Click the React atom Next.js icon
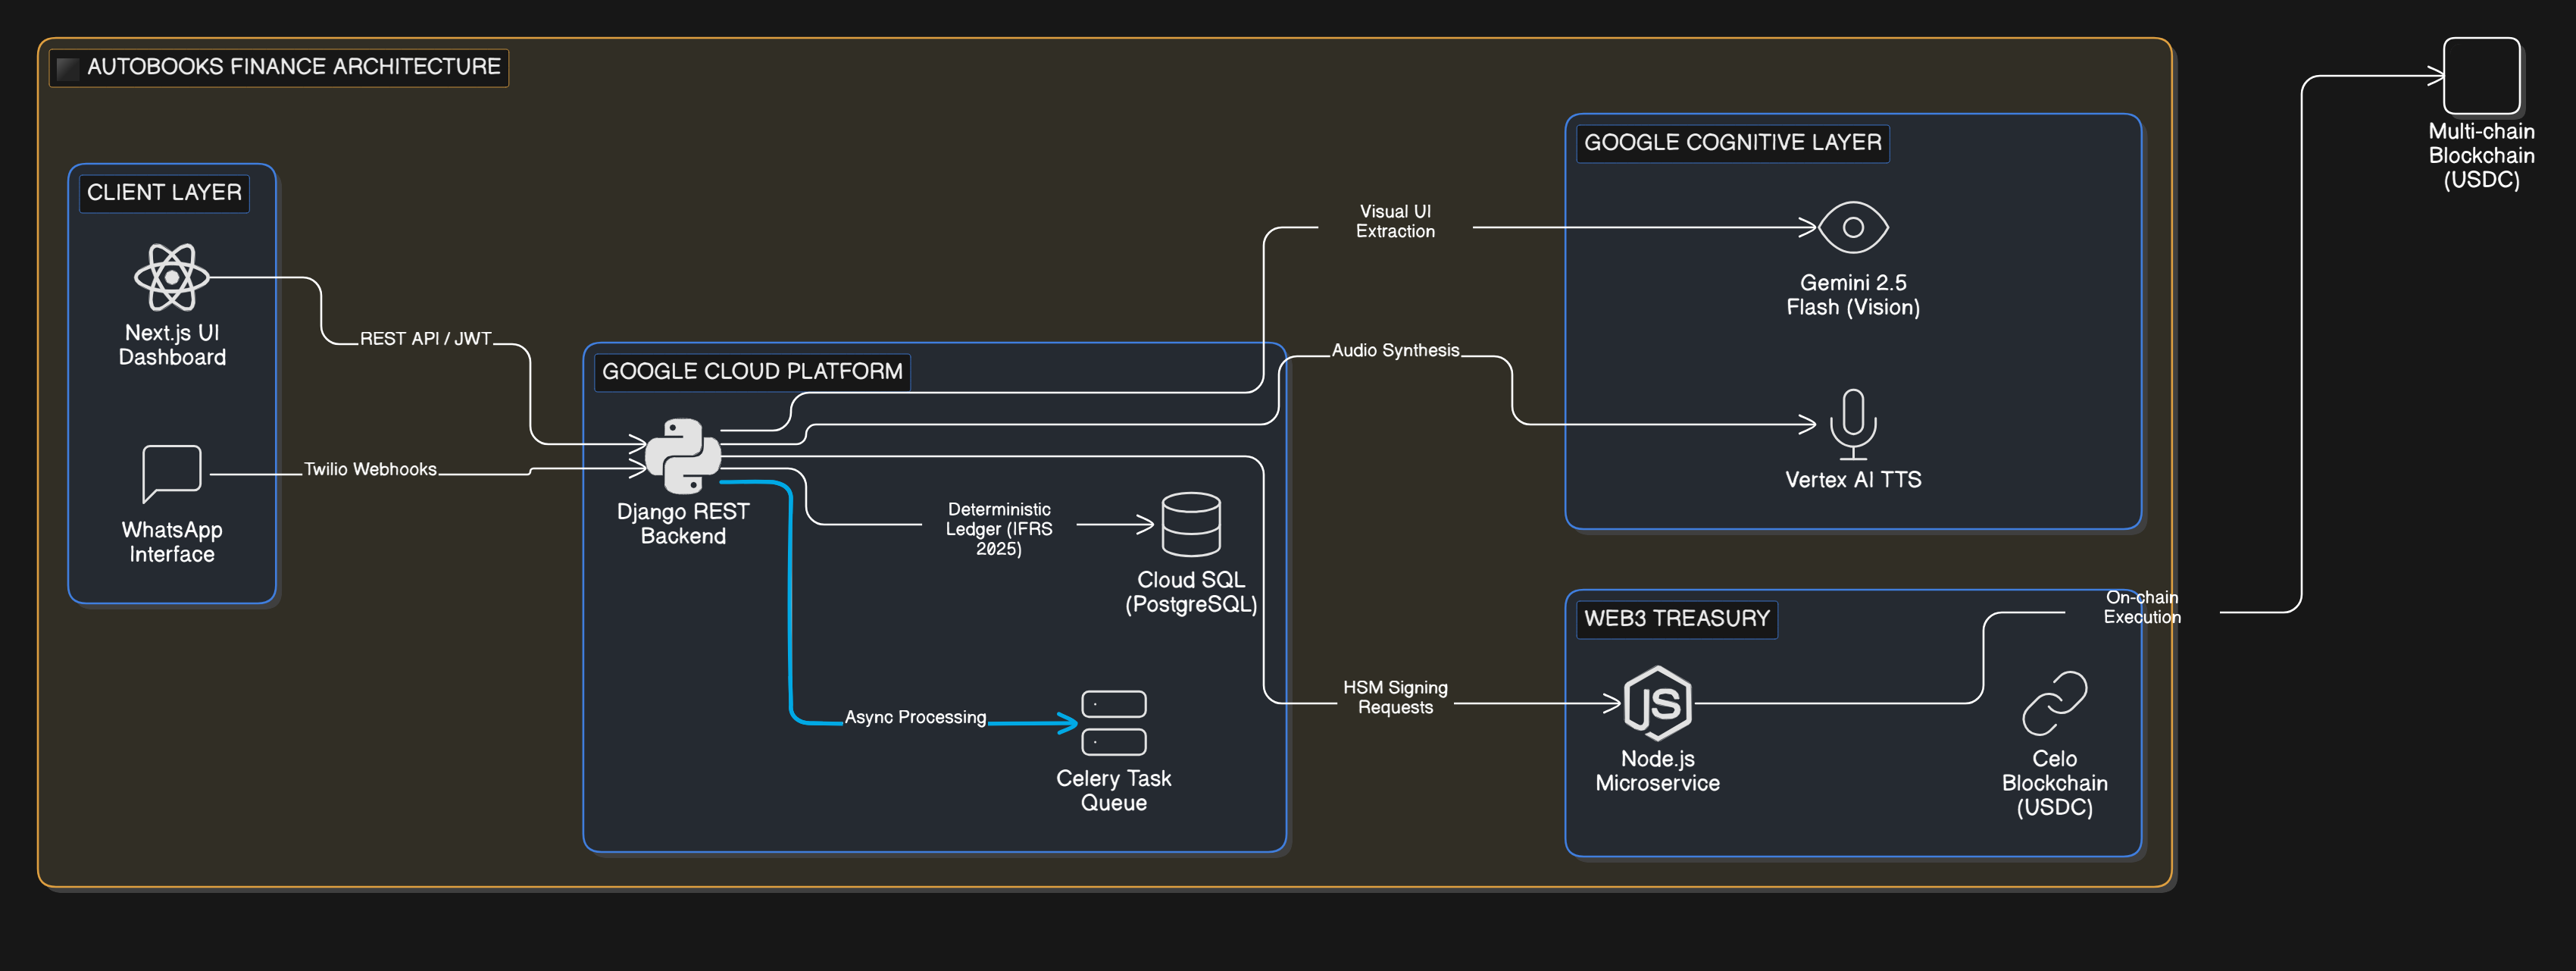Screen dimensions: 2576x971 (x=172, y=277)
